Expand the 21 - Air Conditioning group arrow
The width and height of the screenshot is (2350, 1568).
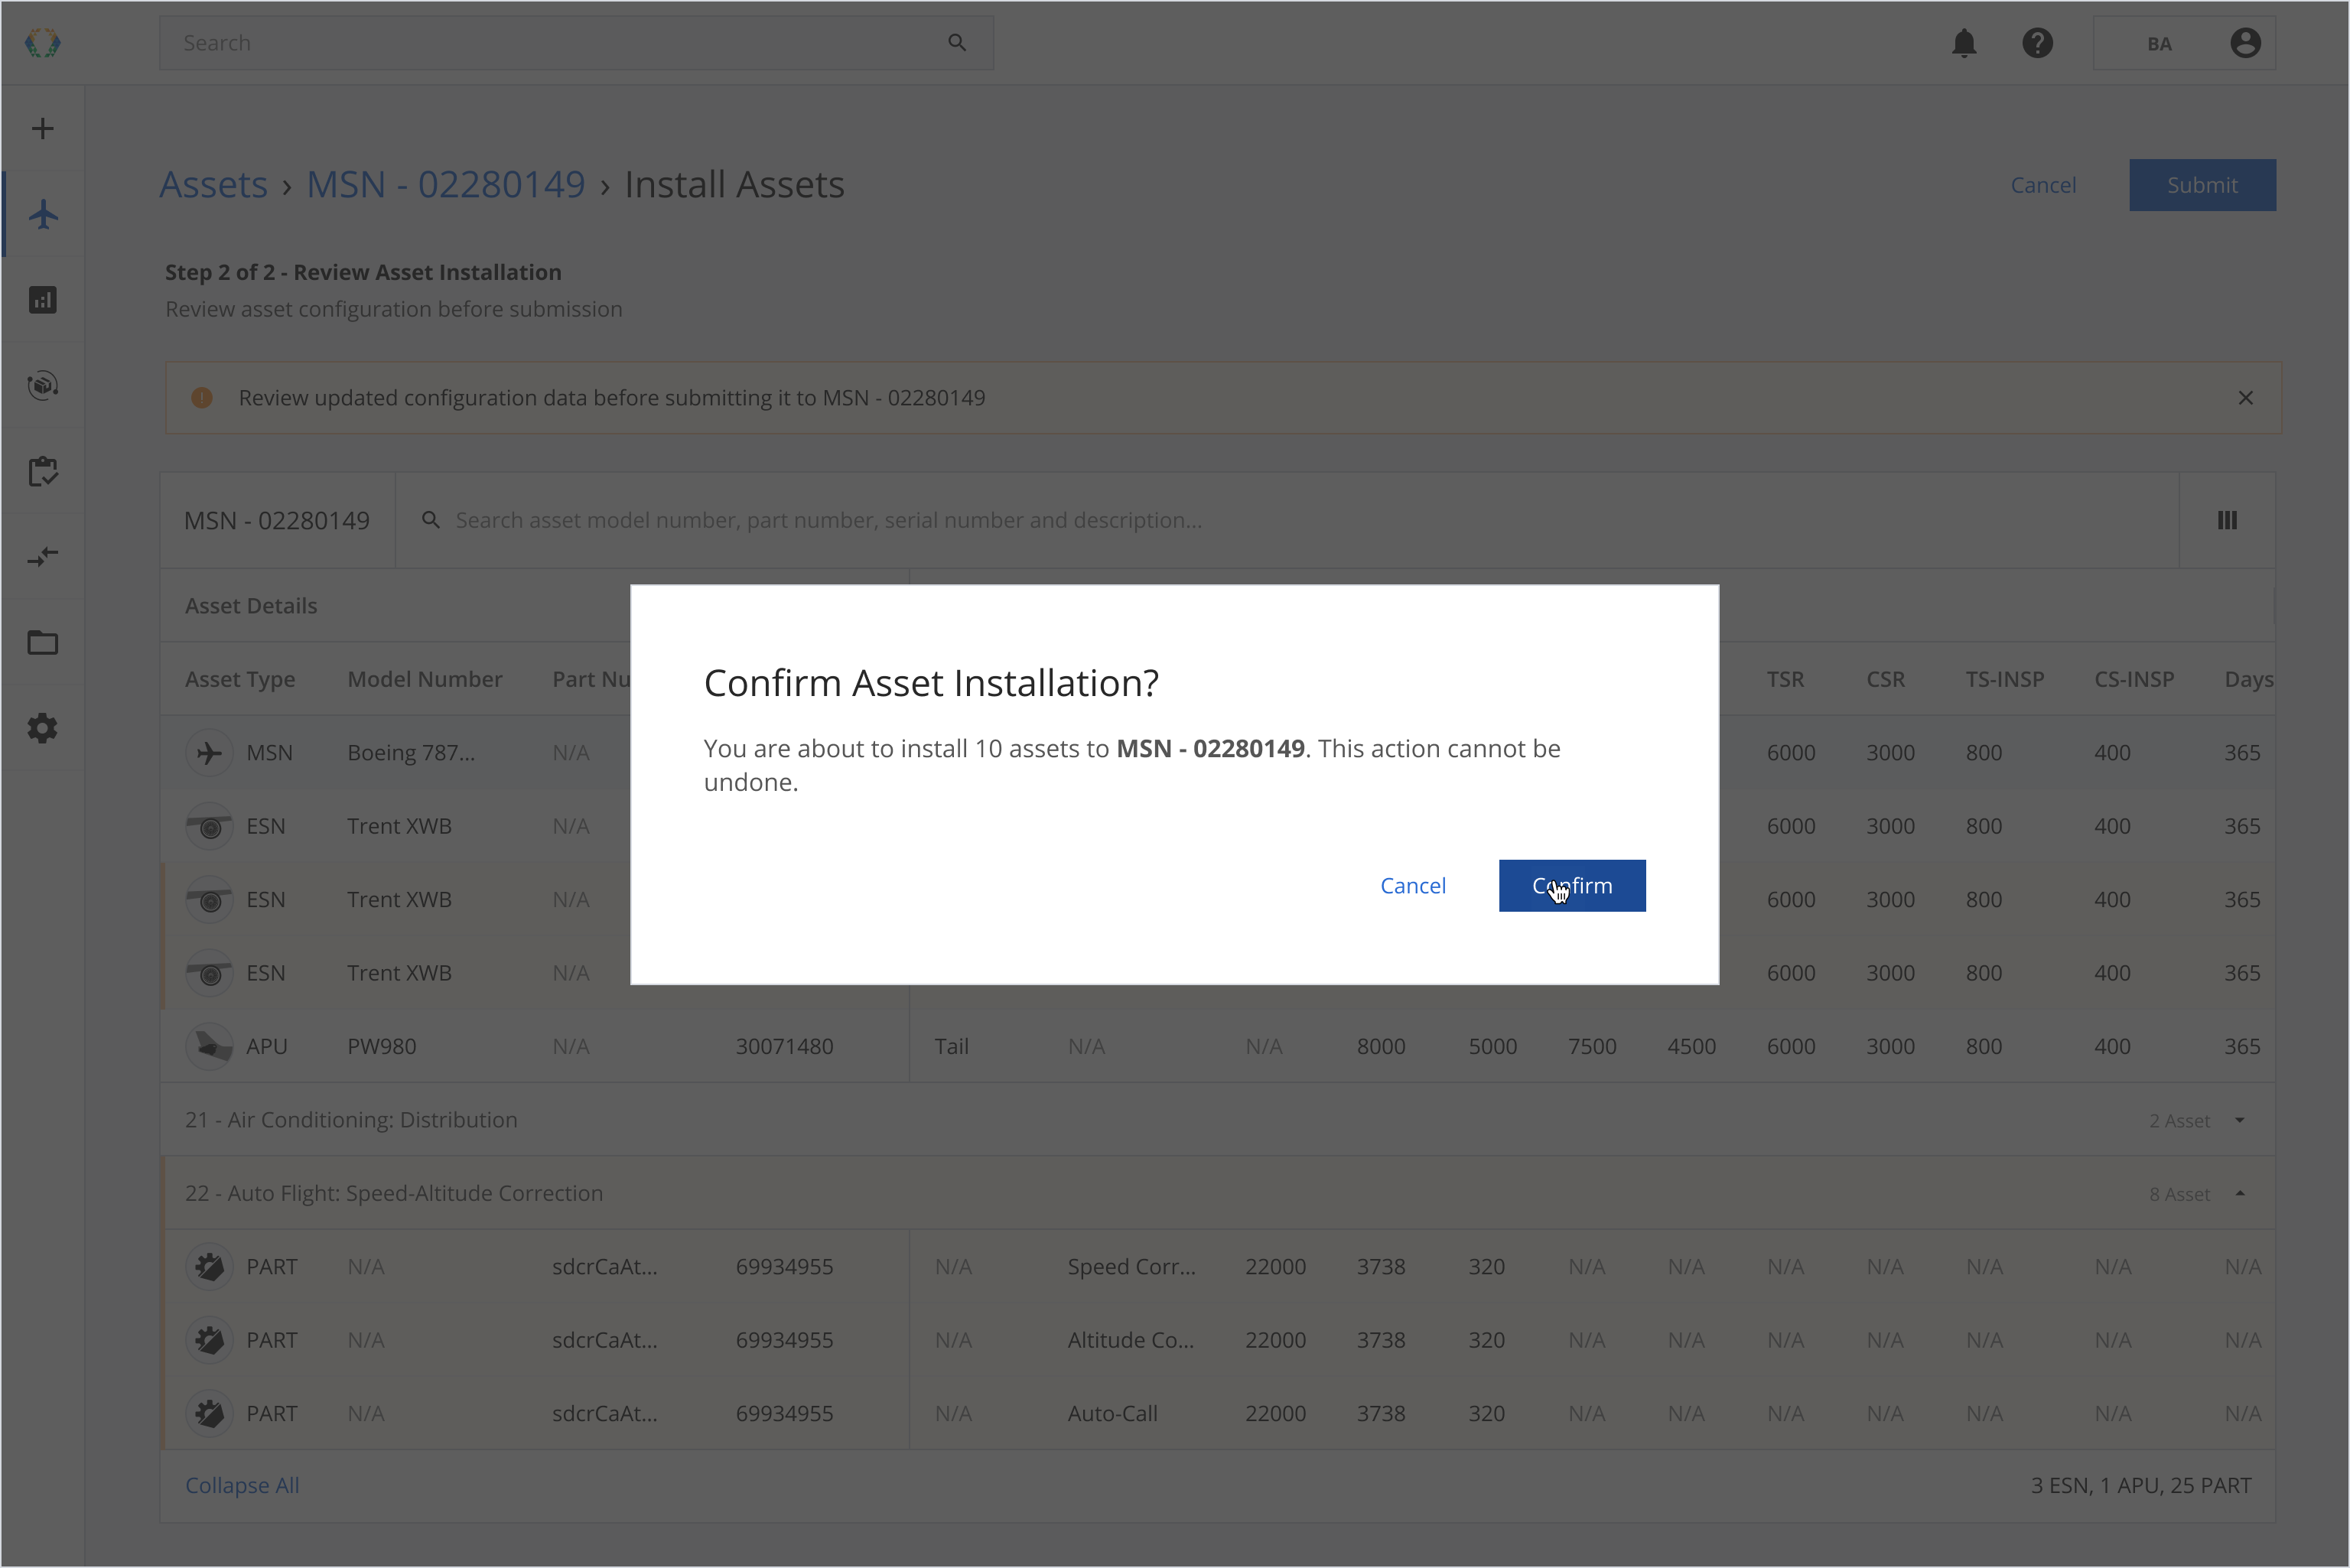click(2239, 1120)
